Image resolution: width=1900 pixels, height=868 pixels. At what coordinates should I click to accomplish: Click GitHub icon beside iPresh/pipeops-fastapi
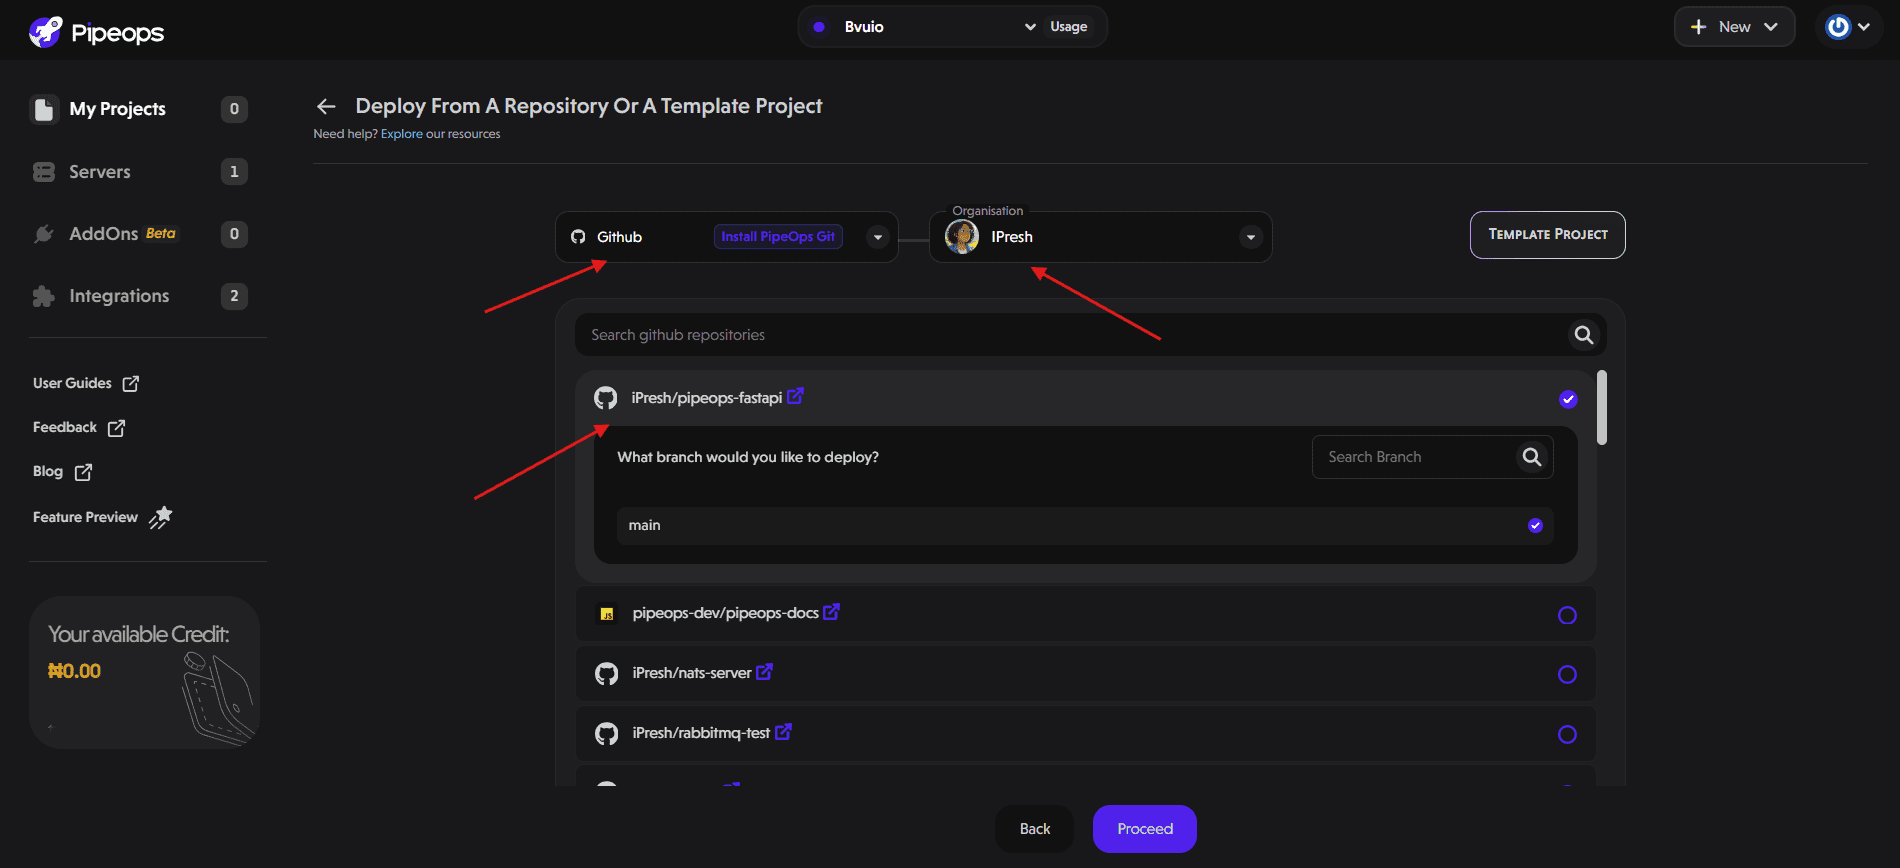606,398
